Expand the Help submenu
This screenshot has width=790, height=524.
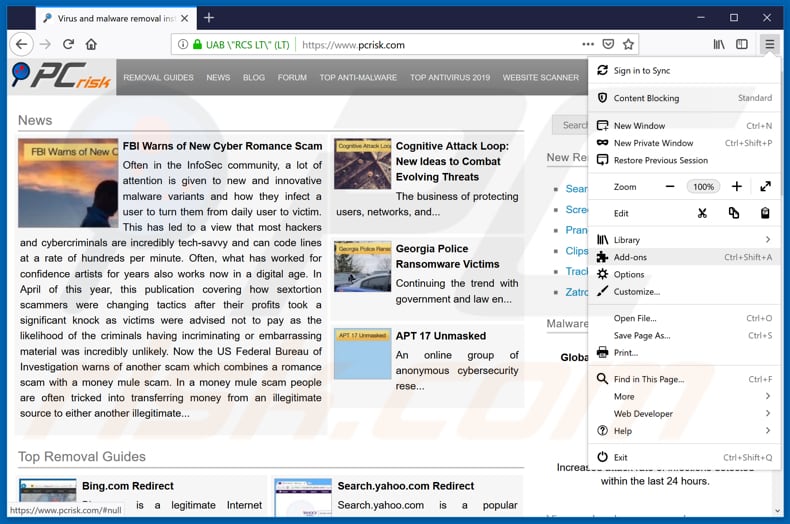(x=684, y=431)
